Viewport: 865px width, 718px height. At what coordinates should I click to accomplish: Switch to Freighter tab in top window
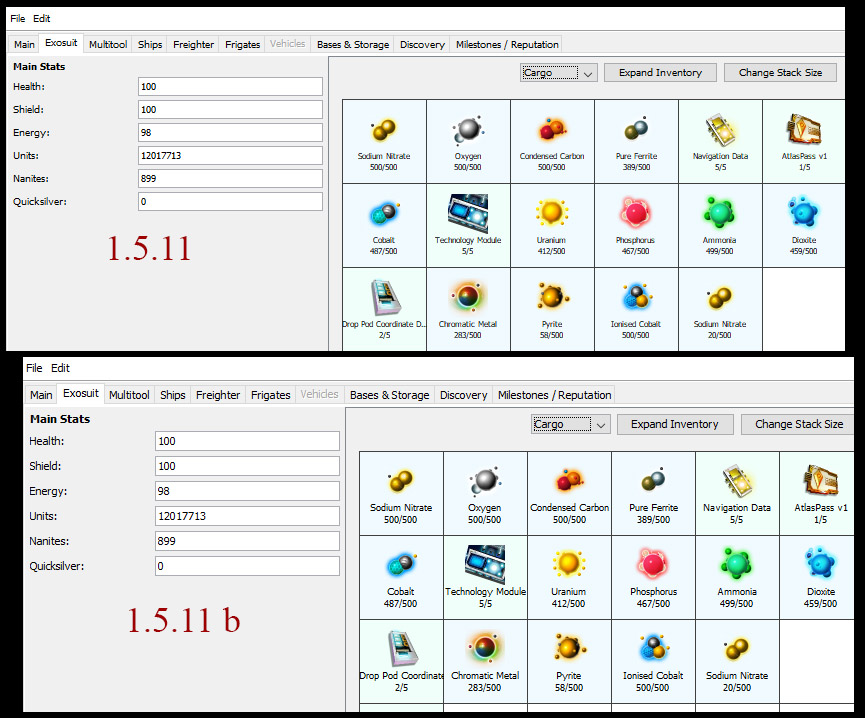point(193,44)
